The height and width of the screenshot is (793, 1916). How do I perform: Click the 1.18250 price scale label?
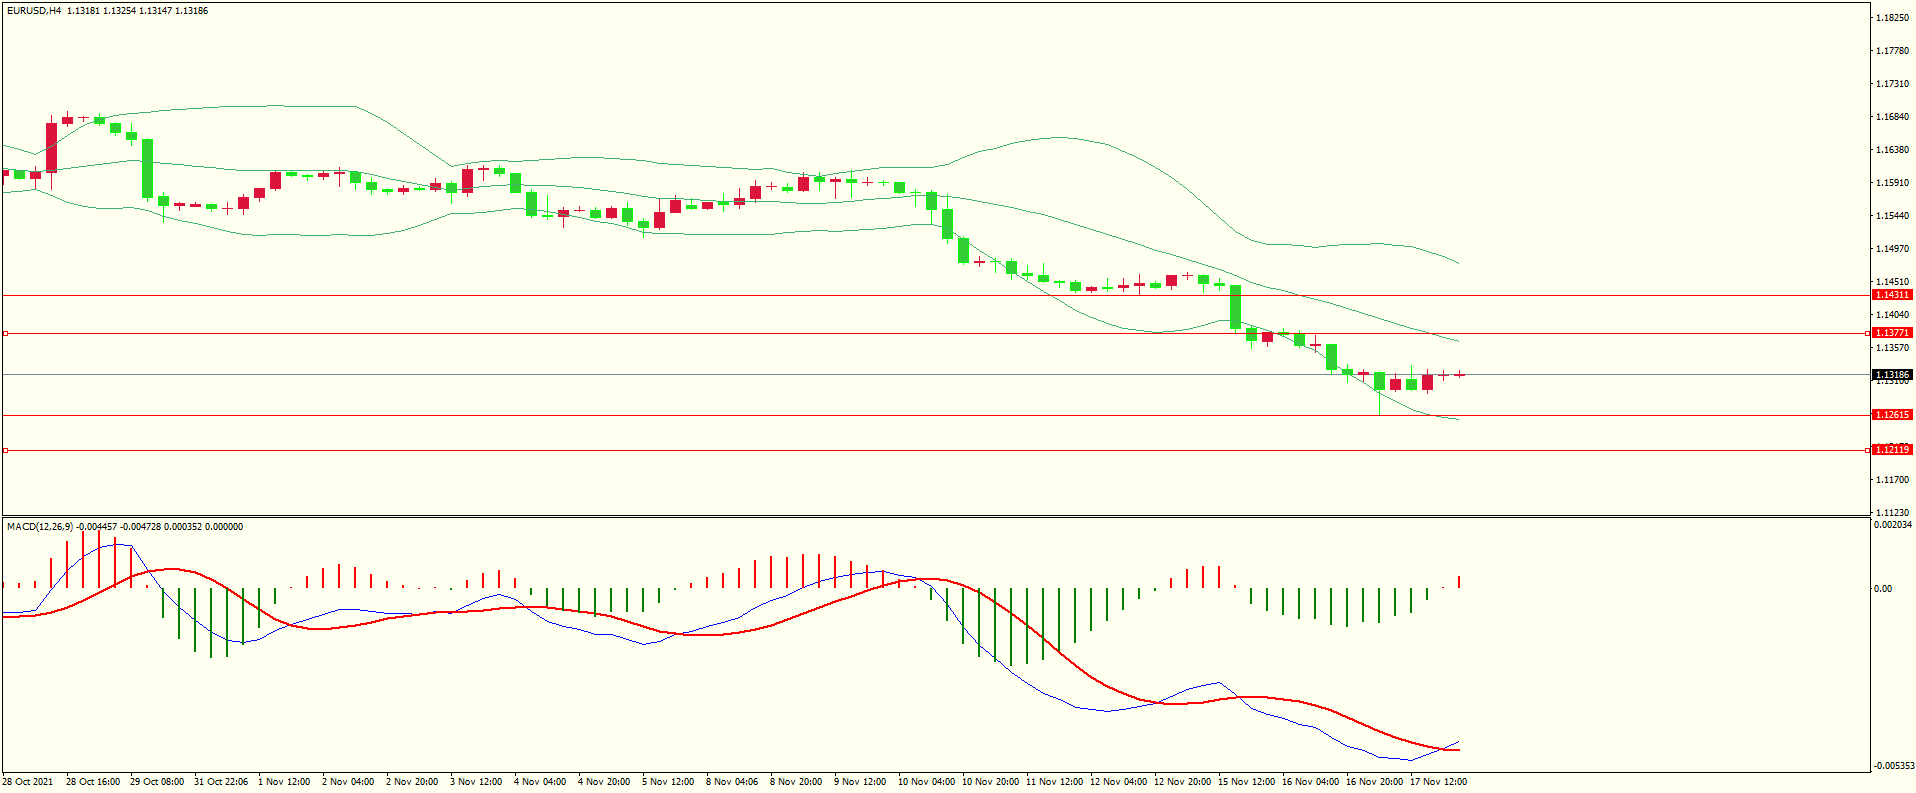(x=1892, y=18)
